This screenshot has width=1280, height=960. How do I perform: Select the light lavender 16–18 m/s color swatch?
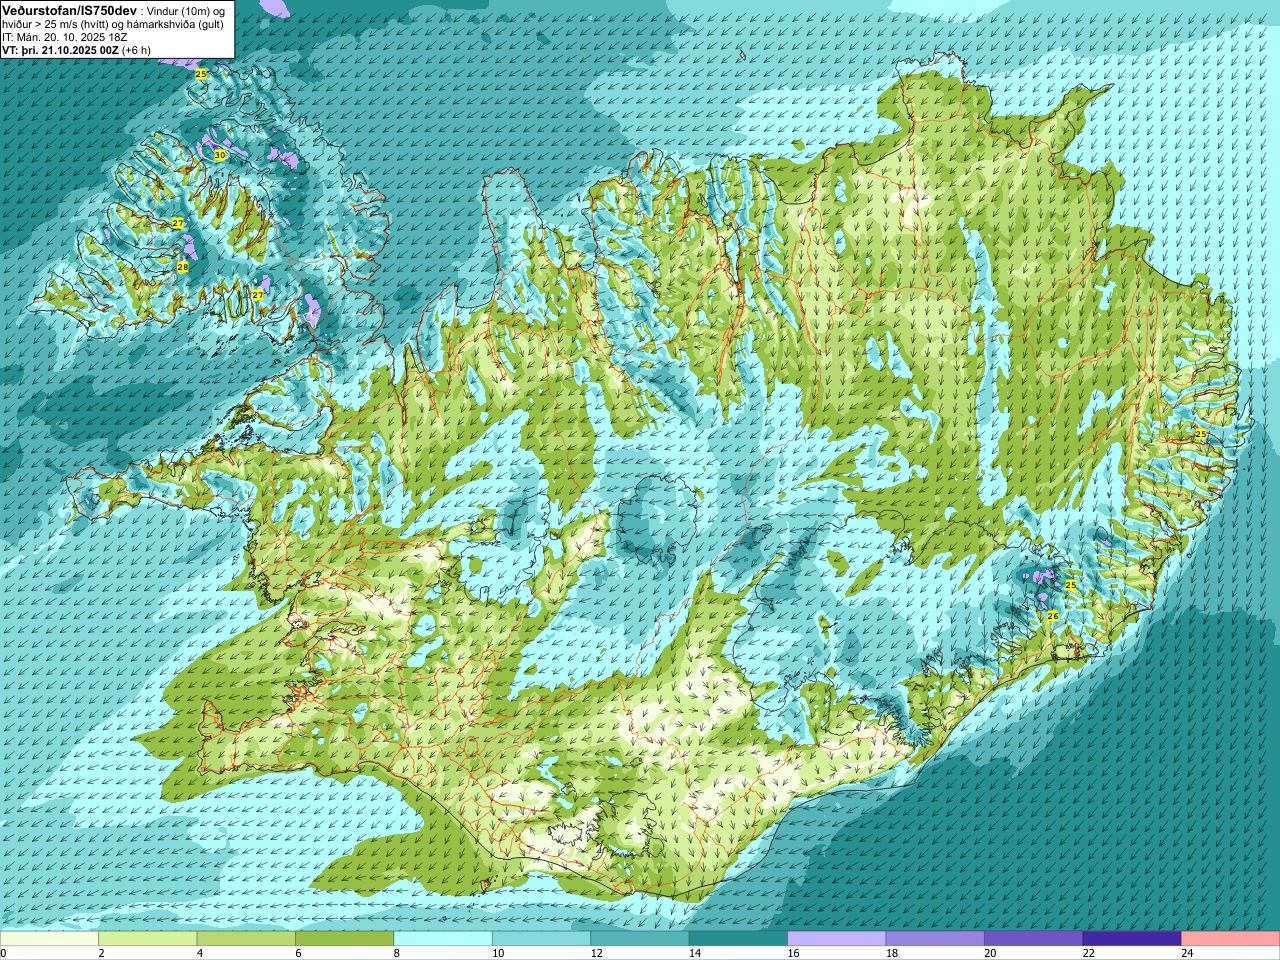(837, 939)
